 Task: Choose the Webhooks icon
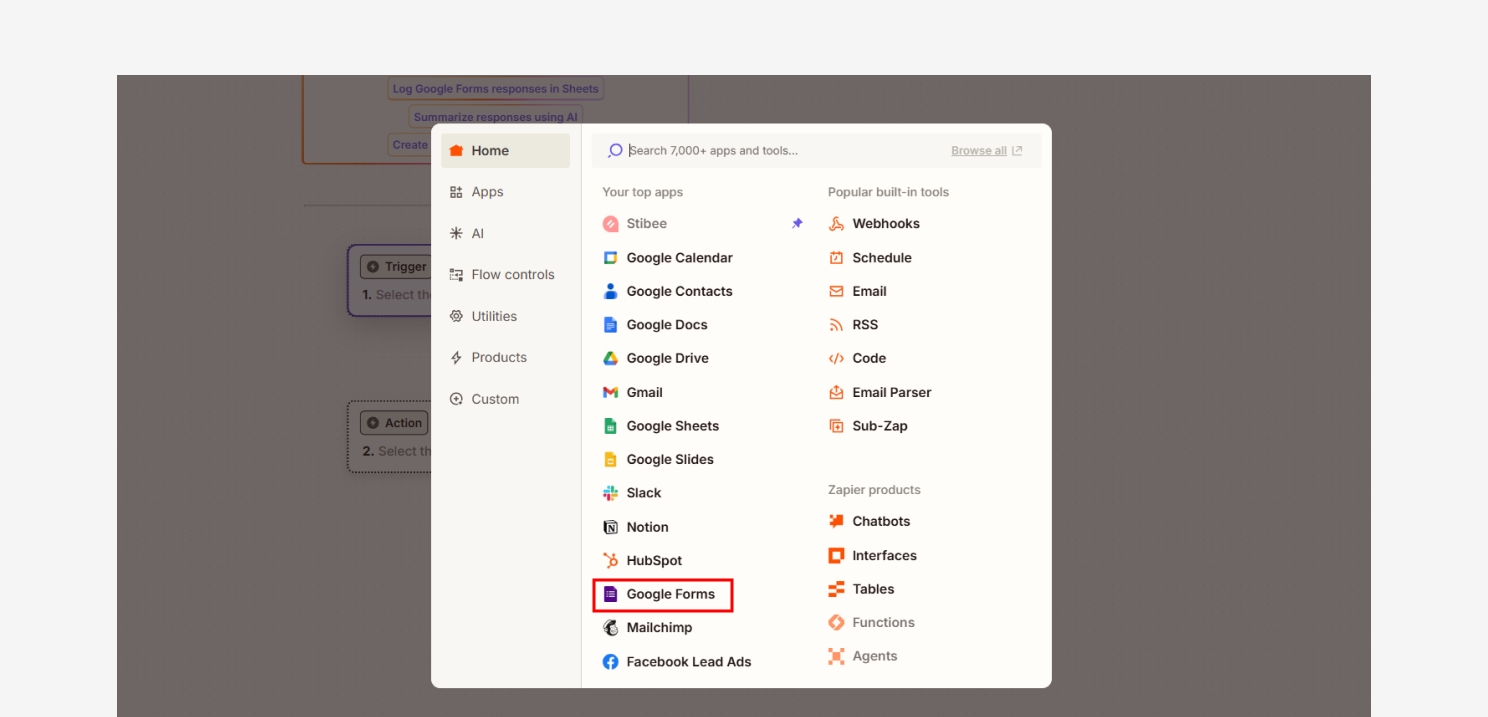coord(837,224)
